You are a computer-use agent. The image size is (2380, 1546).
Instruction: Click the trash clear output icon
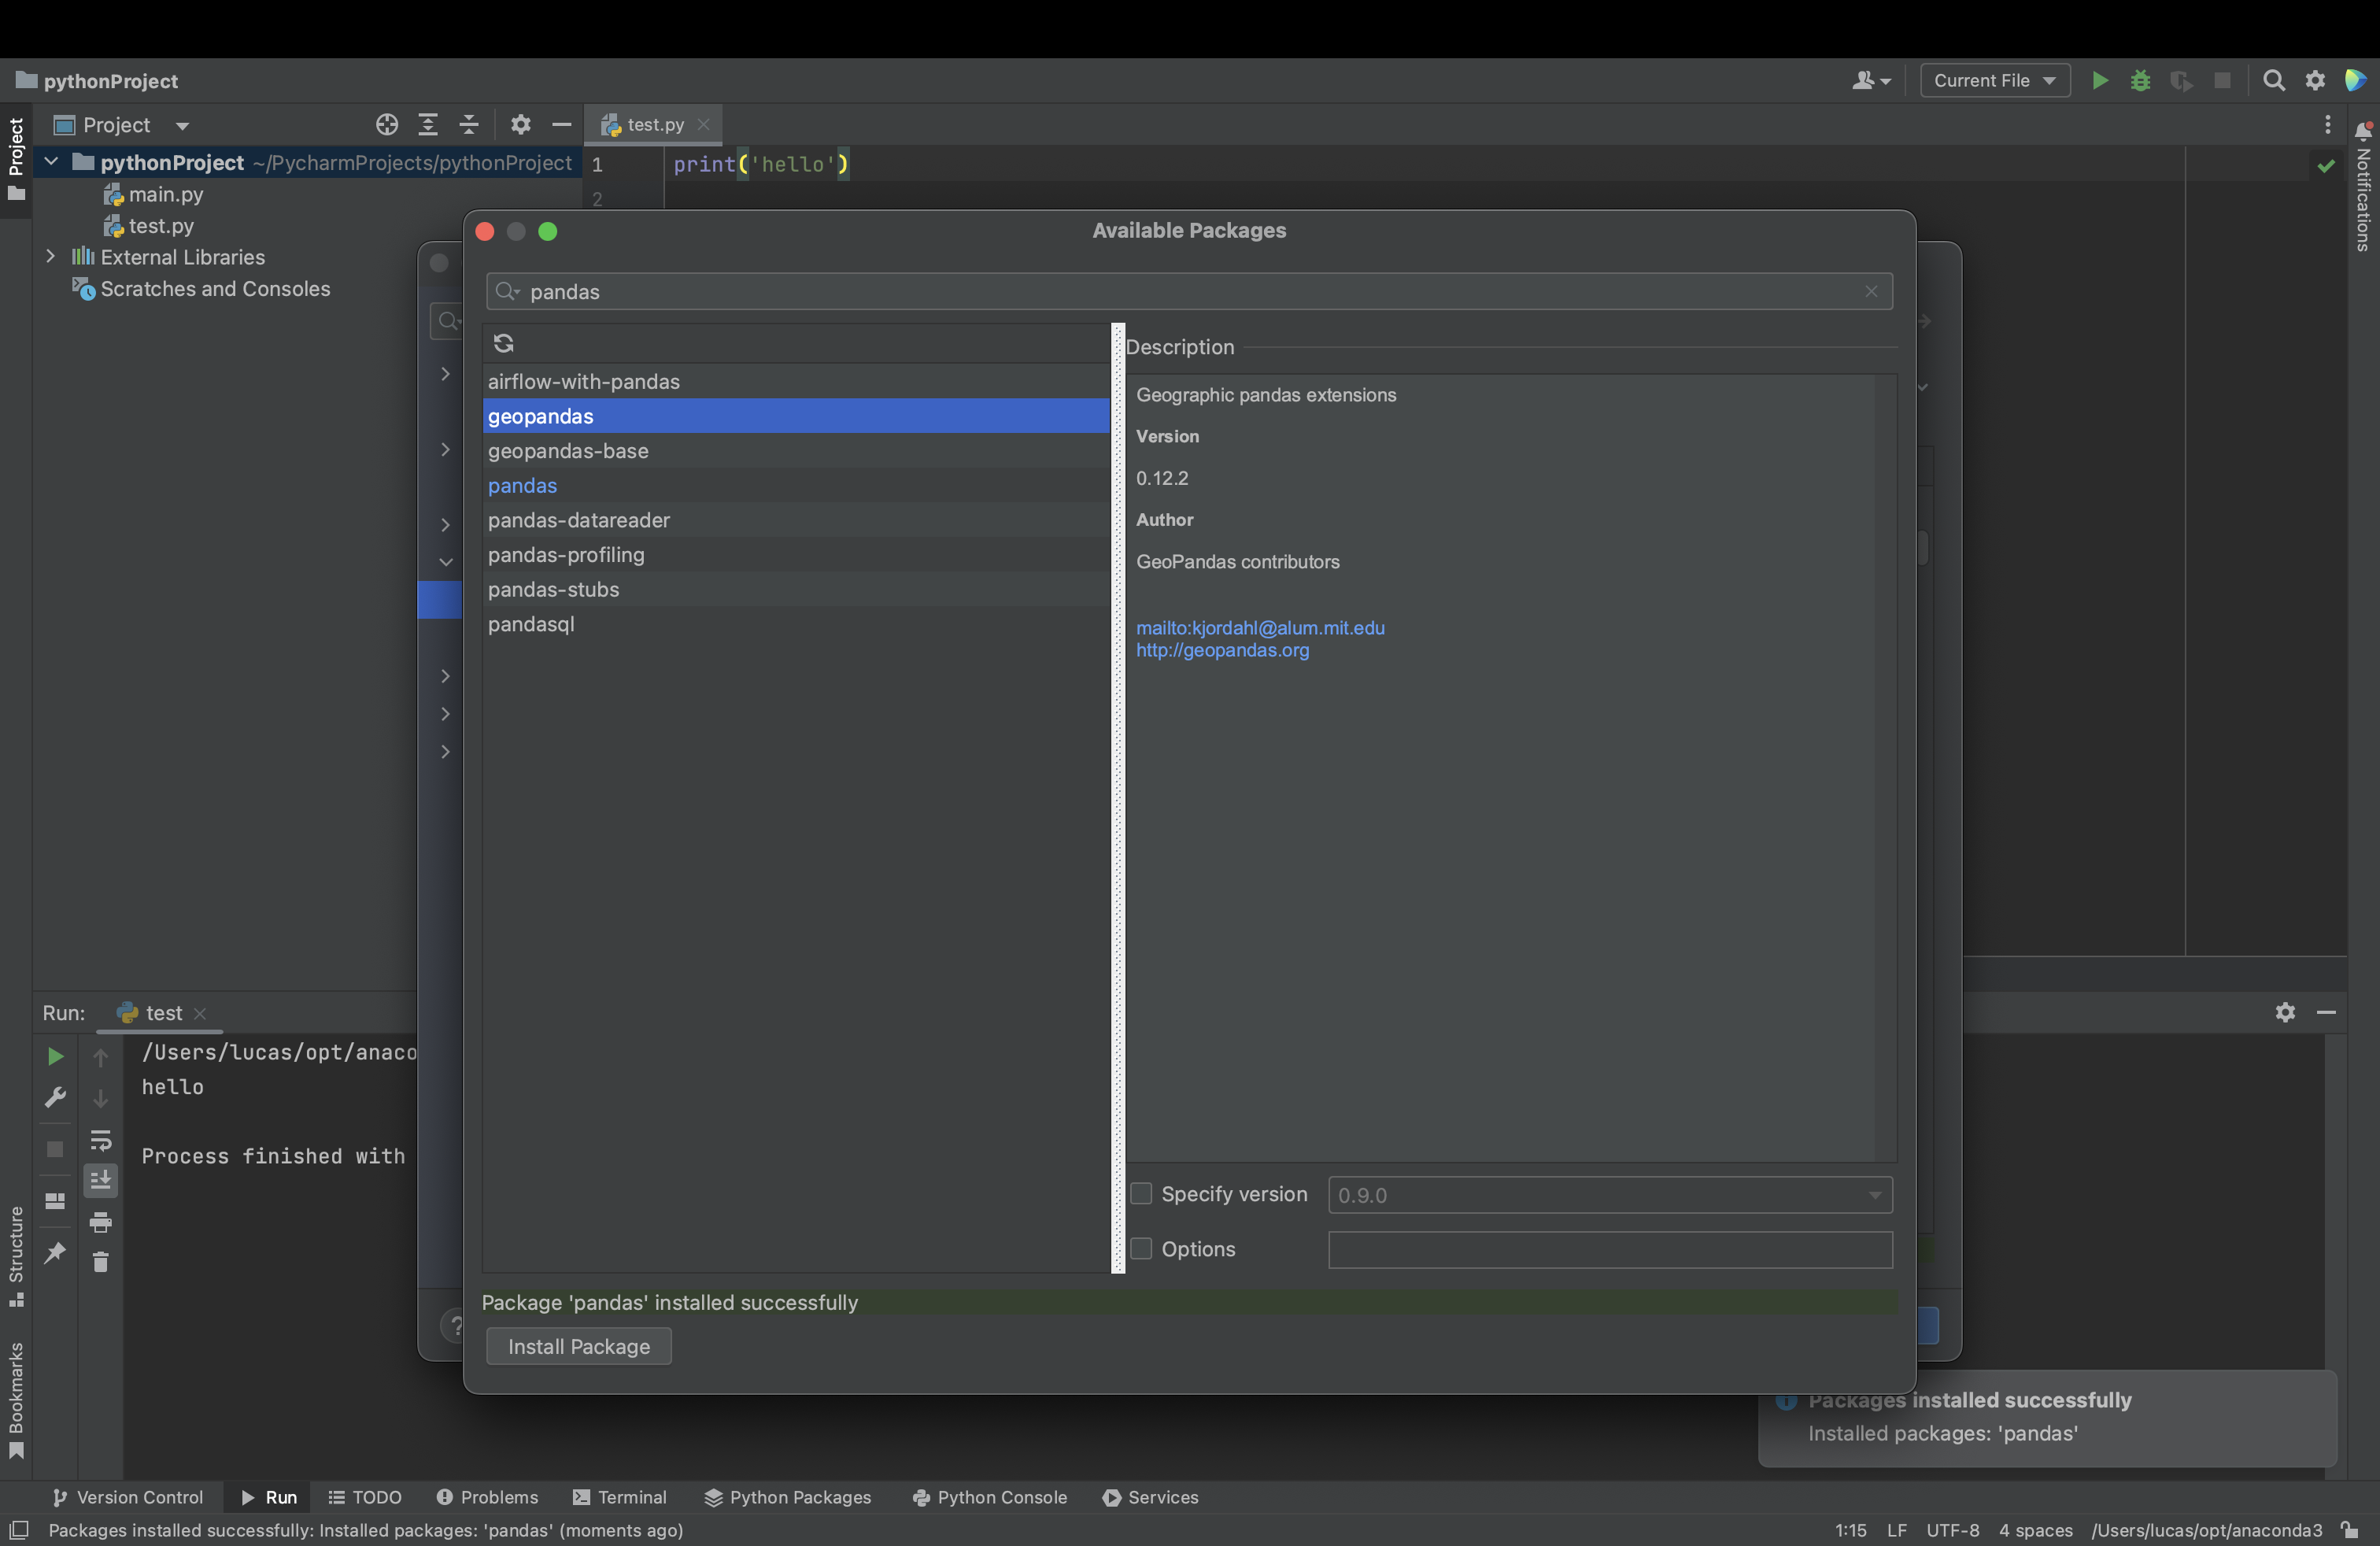tap(101, 1262)
